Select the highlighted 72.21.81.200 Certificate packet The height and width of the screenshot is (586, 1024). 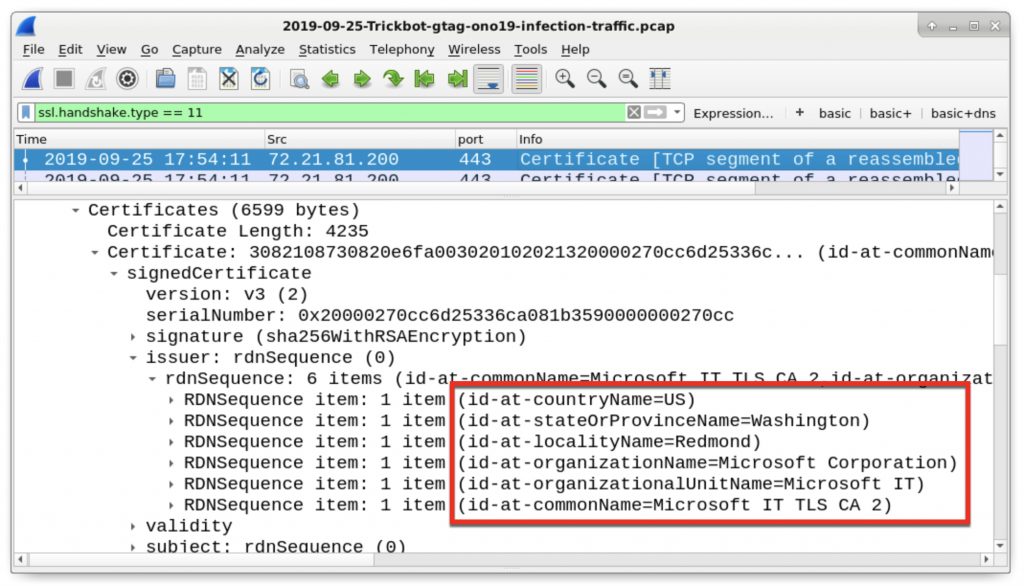tap(487, 159)
